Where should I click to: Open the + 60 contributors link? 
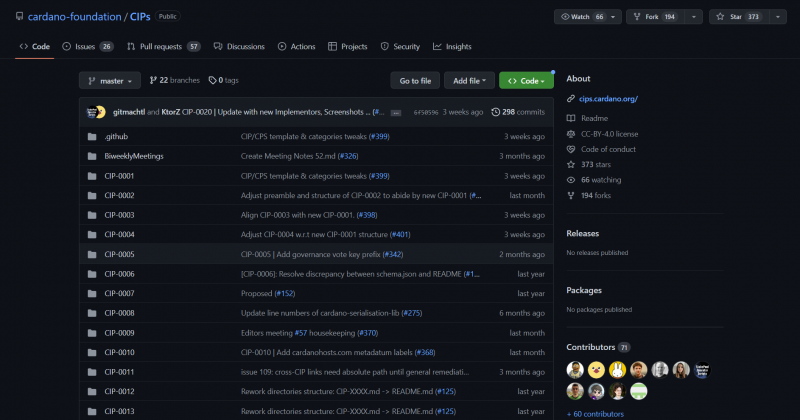(595, 413)
